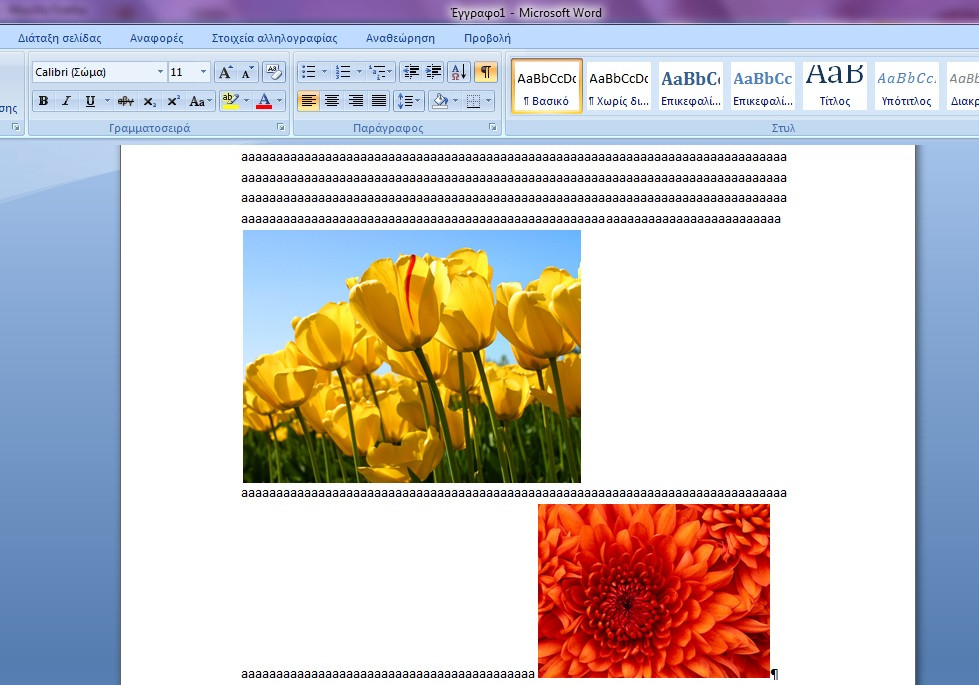The height and width of the screenshot is (685, 979).
Task: Apply the Τίτλος style
Action: click(x=835, y=87)
